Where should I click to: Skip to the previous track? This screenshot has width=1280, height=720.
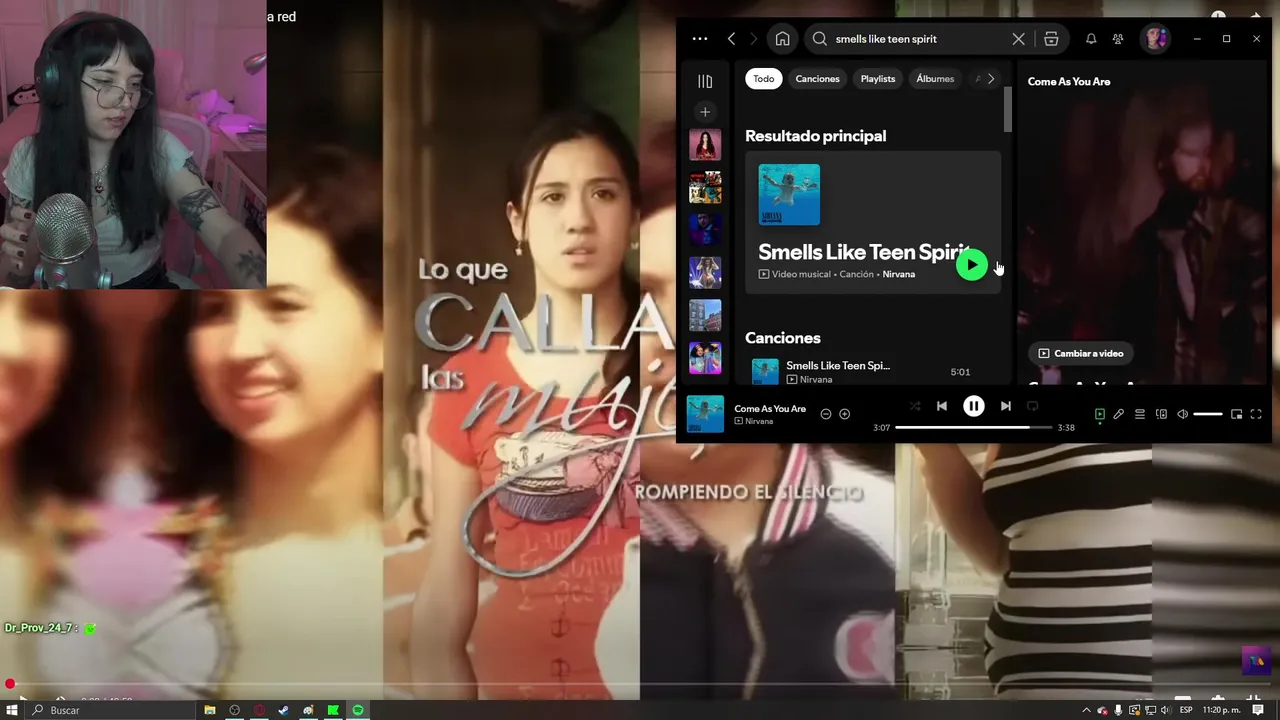click(x=942, y=406)
